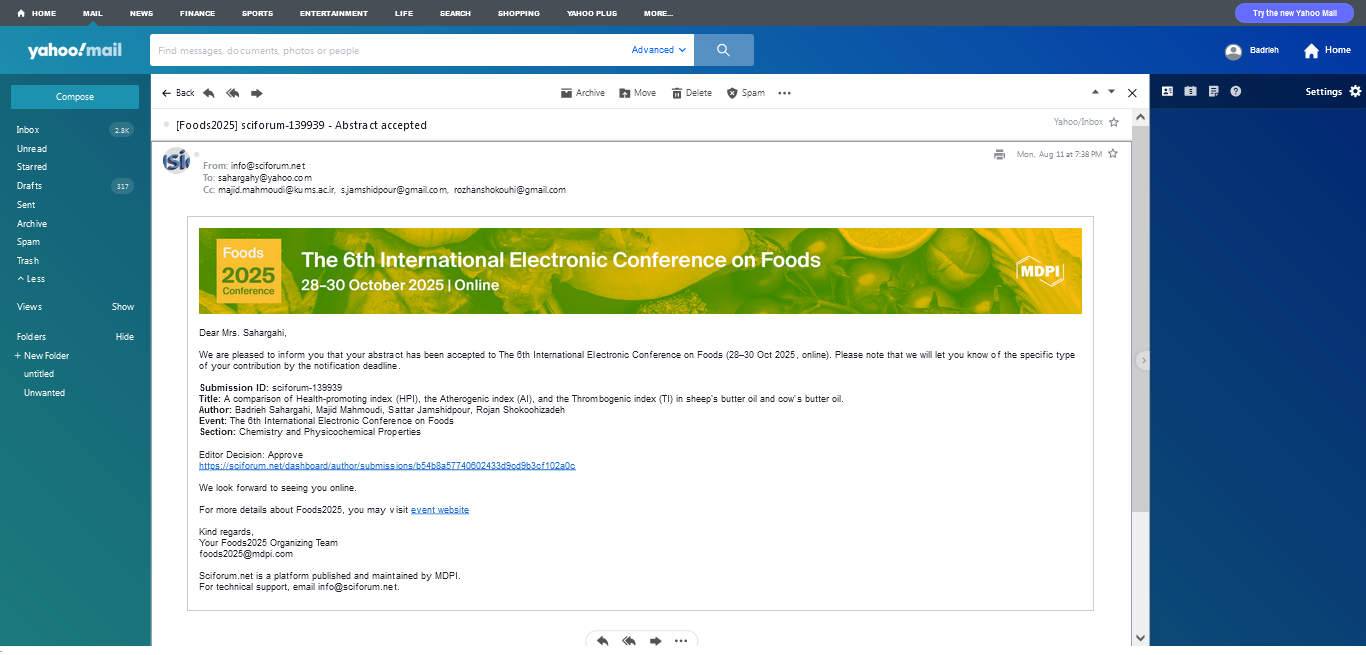Click the reply-all icon in the top toolbar
The image size is (1366, 655).
point(233,93)
